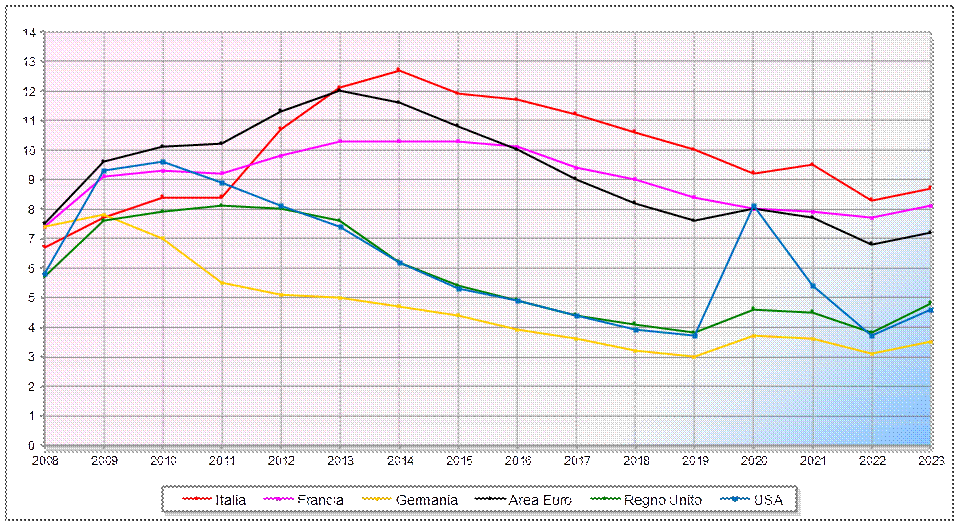The width and height of the screenshot is (961, 528).
Task: Click the 2021 label on the x-axis
Action: (x=813, y=460)
